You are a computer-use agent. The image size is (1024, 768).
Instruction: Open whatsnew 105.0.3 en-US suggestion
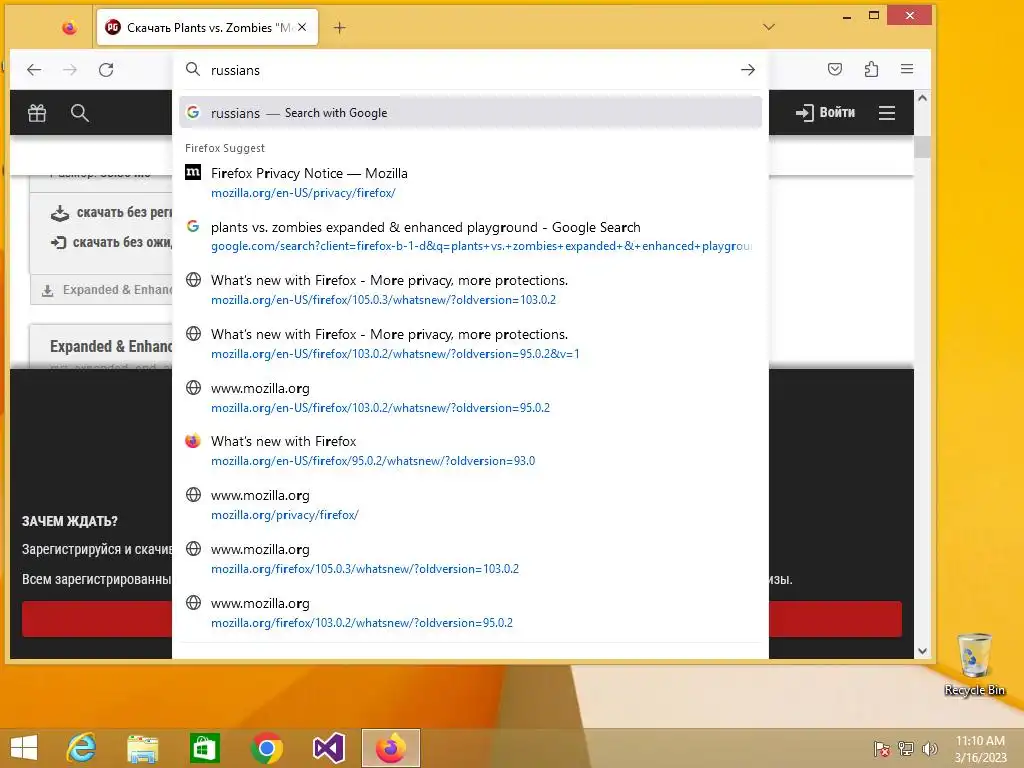pyautogui.click(x=470, y=289)
